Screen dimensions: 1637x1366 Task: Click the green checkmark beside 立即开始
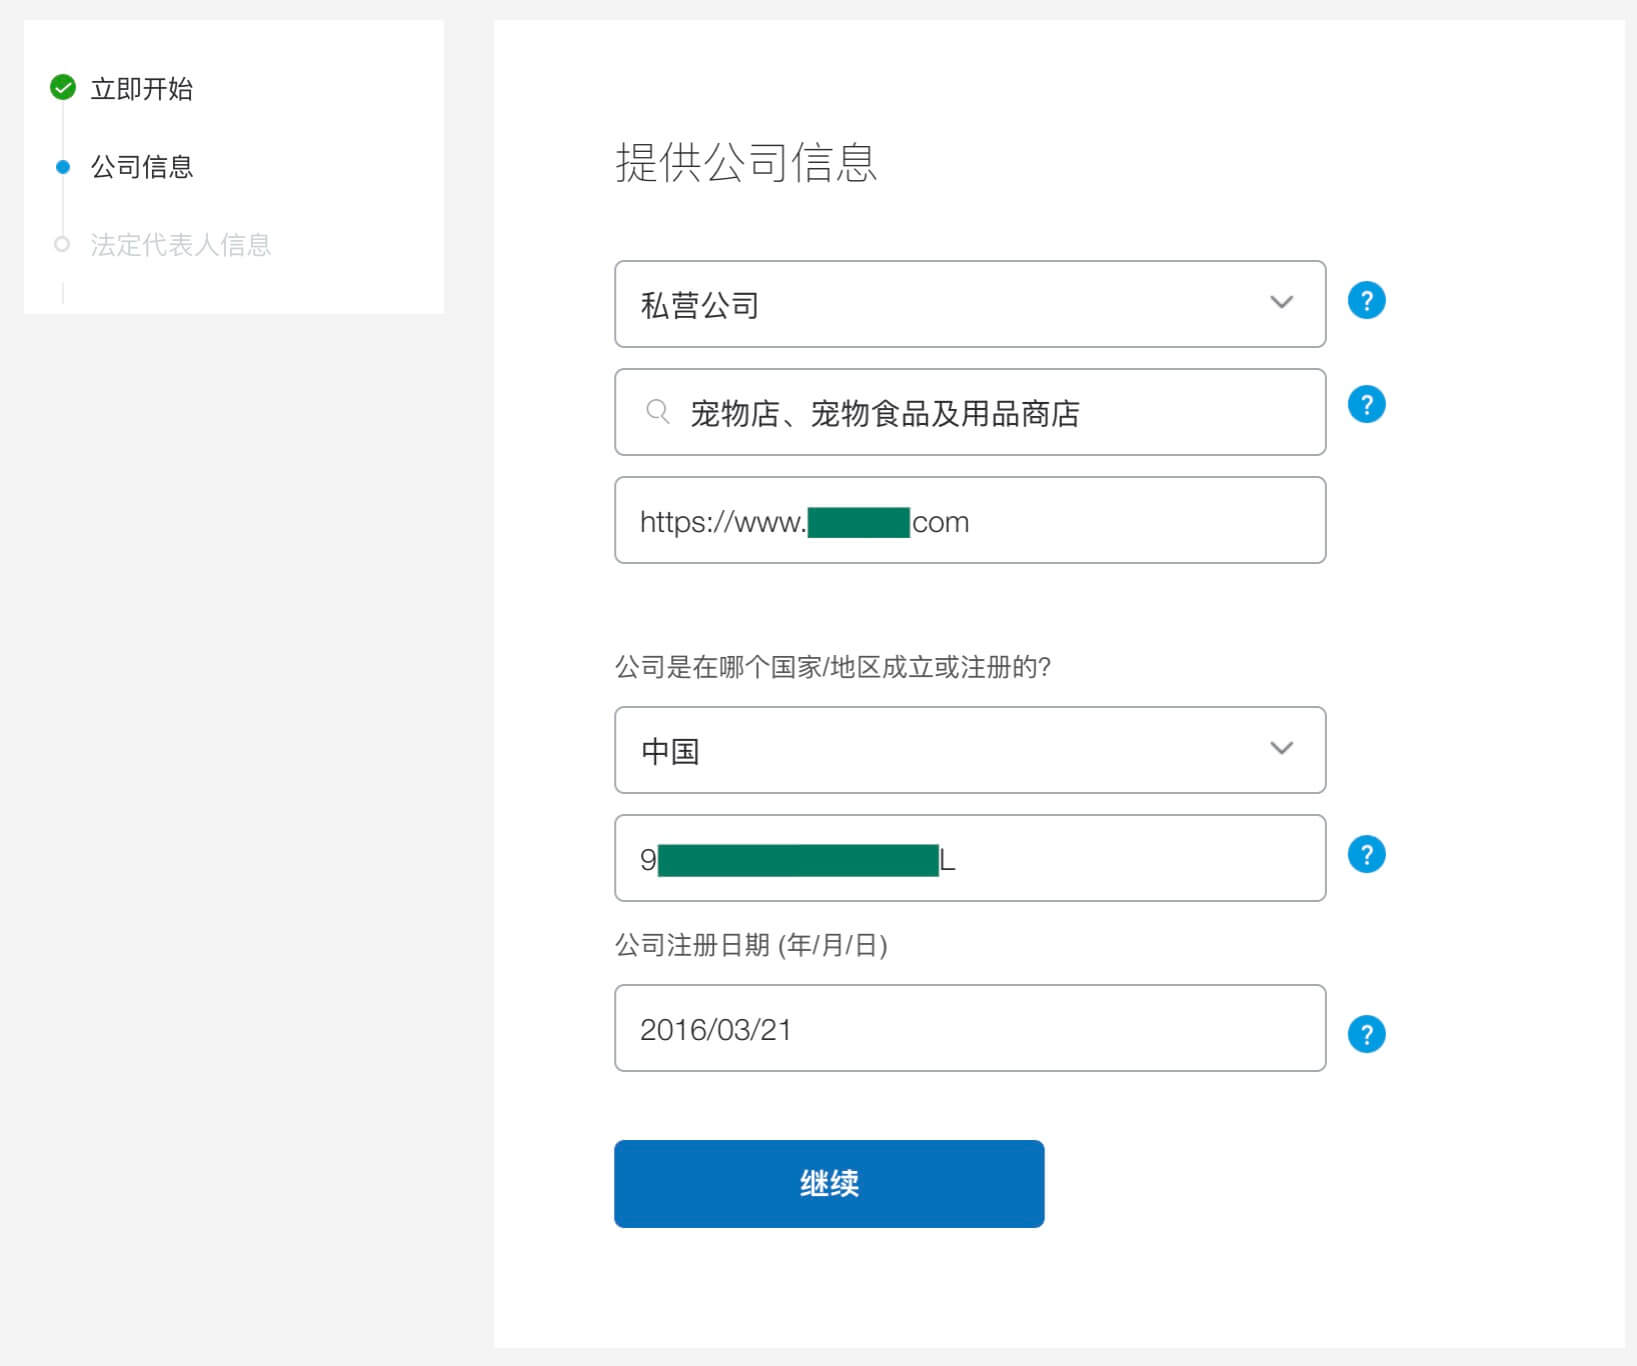pyautogui.click(x=62, y=88)
